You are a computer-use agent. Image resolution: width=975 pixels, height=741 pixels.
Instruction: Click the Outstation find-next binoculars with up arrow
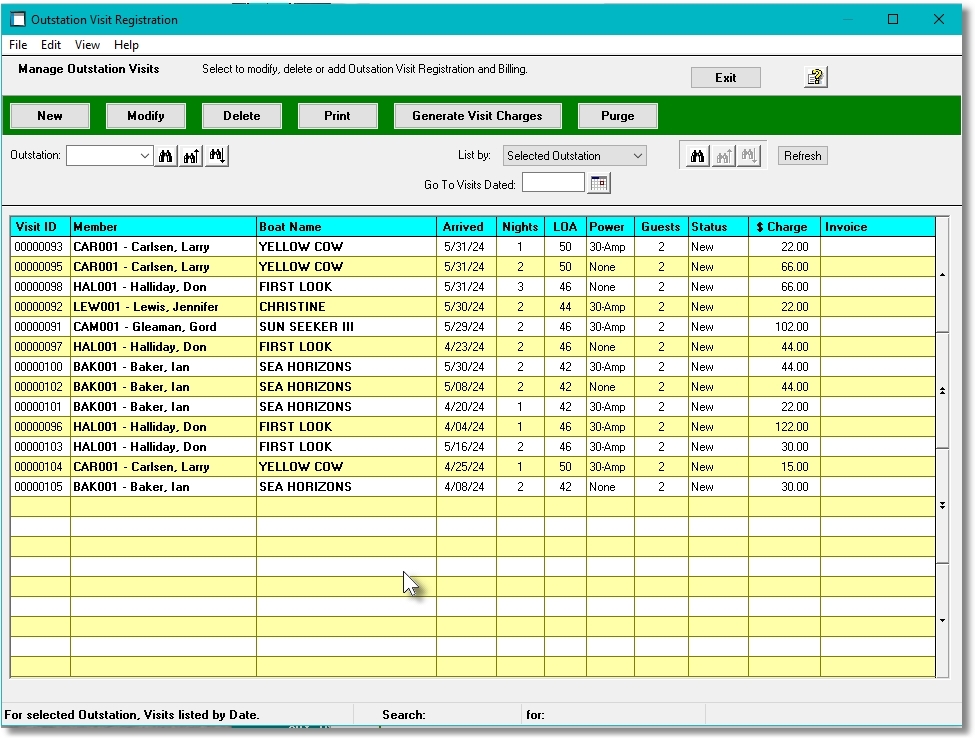(x=191, y=155)
